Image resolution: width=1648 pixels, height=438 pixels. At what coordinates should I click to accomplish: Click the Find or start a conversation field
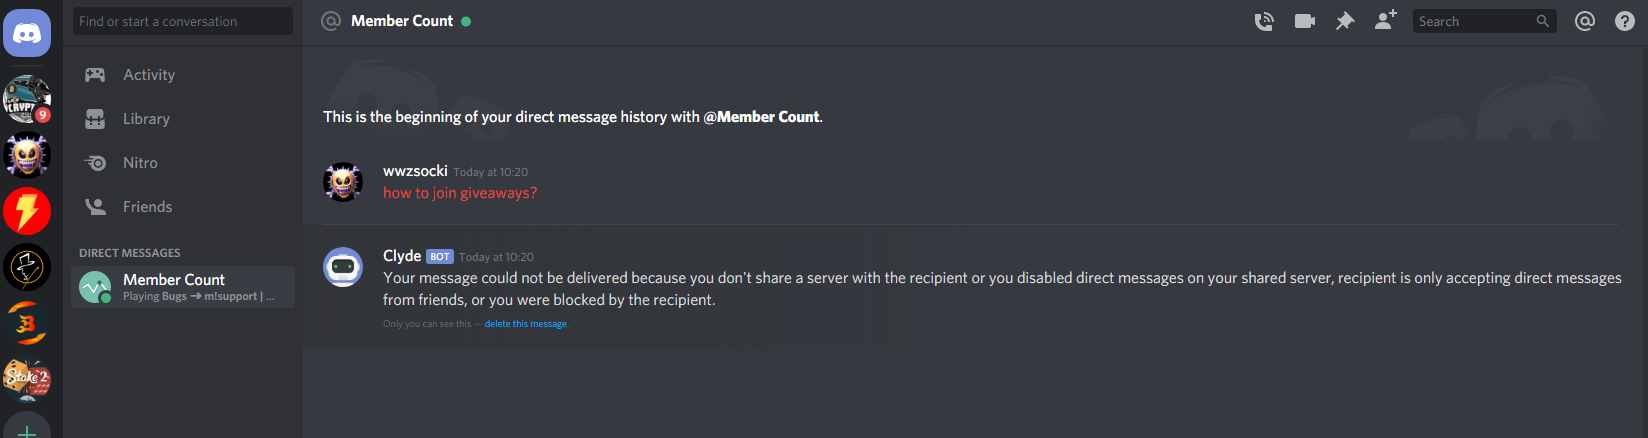click(183, 21)
